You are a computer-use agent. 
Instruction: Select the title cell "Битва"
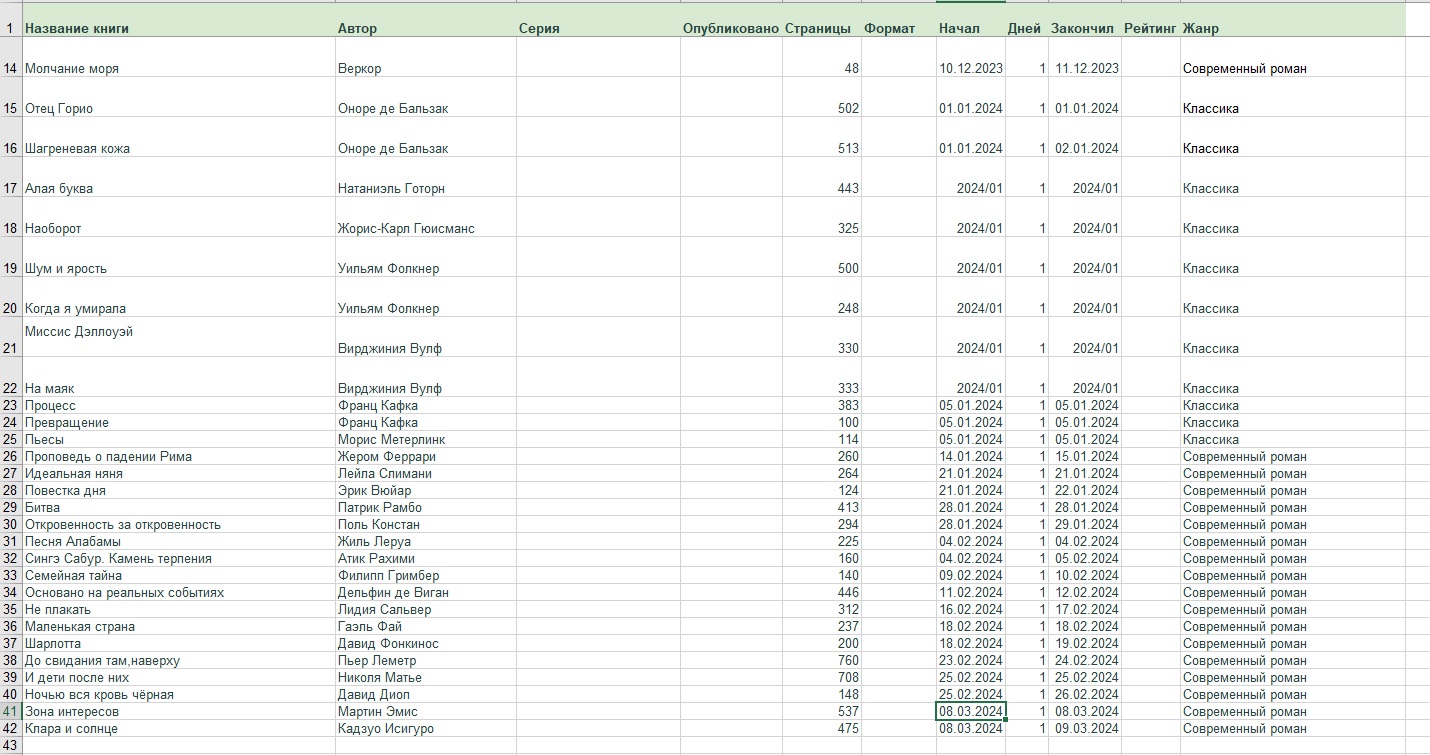coord(178,508)
